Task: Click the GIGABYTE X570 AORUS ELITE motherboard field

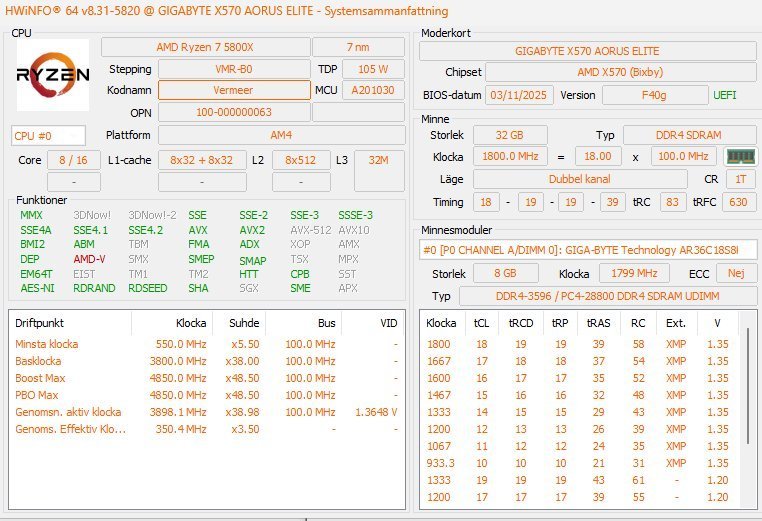Action: click(x=587, y=50)
